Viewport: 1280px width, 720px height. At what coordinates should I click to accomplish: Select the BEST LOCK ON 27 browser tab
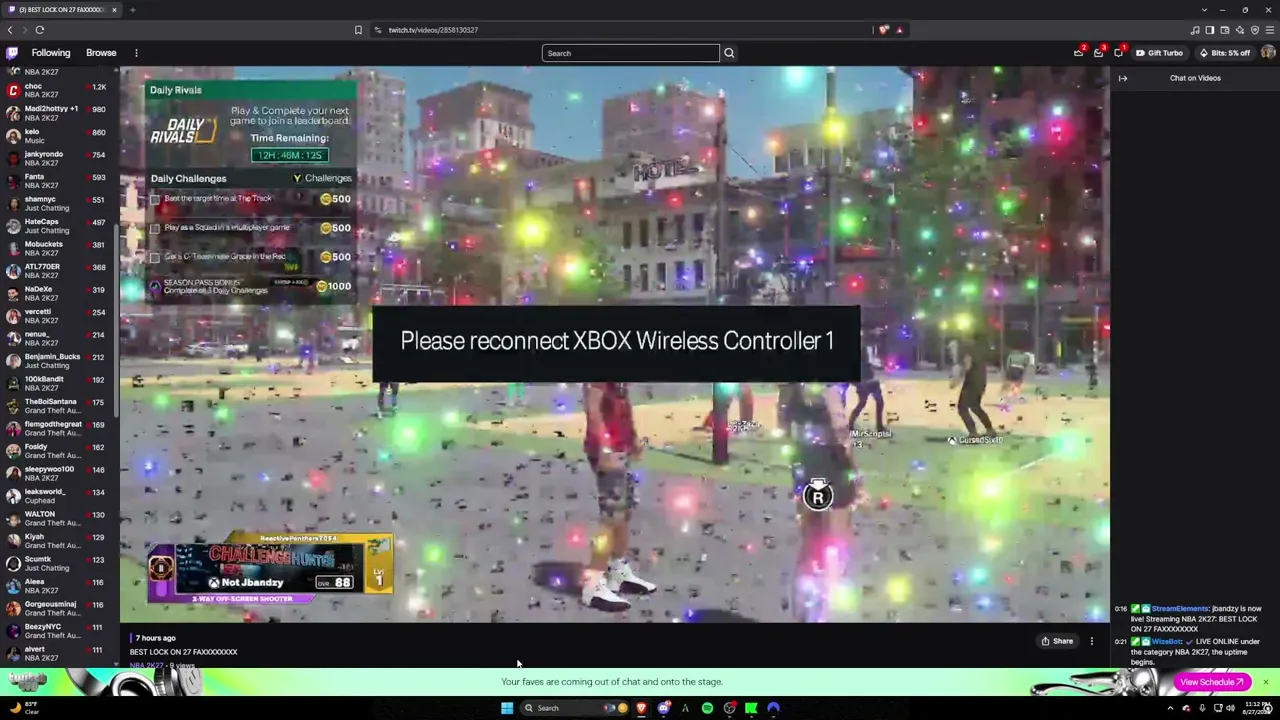point(60,10)
